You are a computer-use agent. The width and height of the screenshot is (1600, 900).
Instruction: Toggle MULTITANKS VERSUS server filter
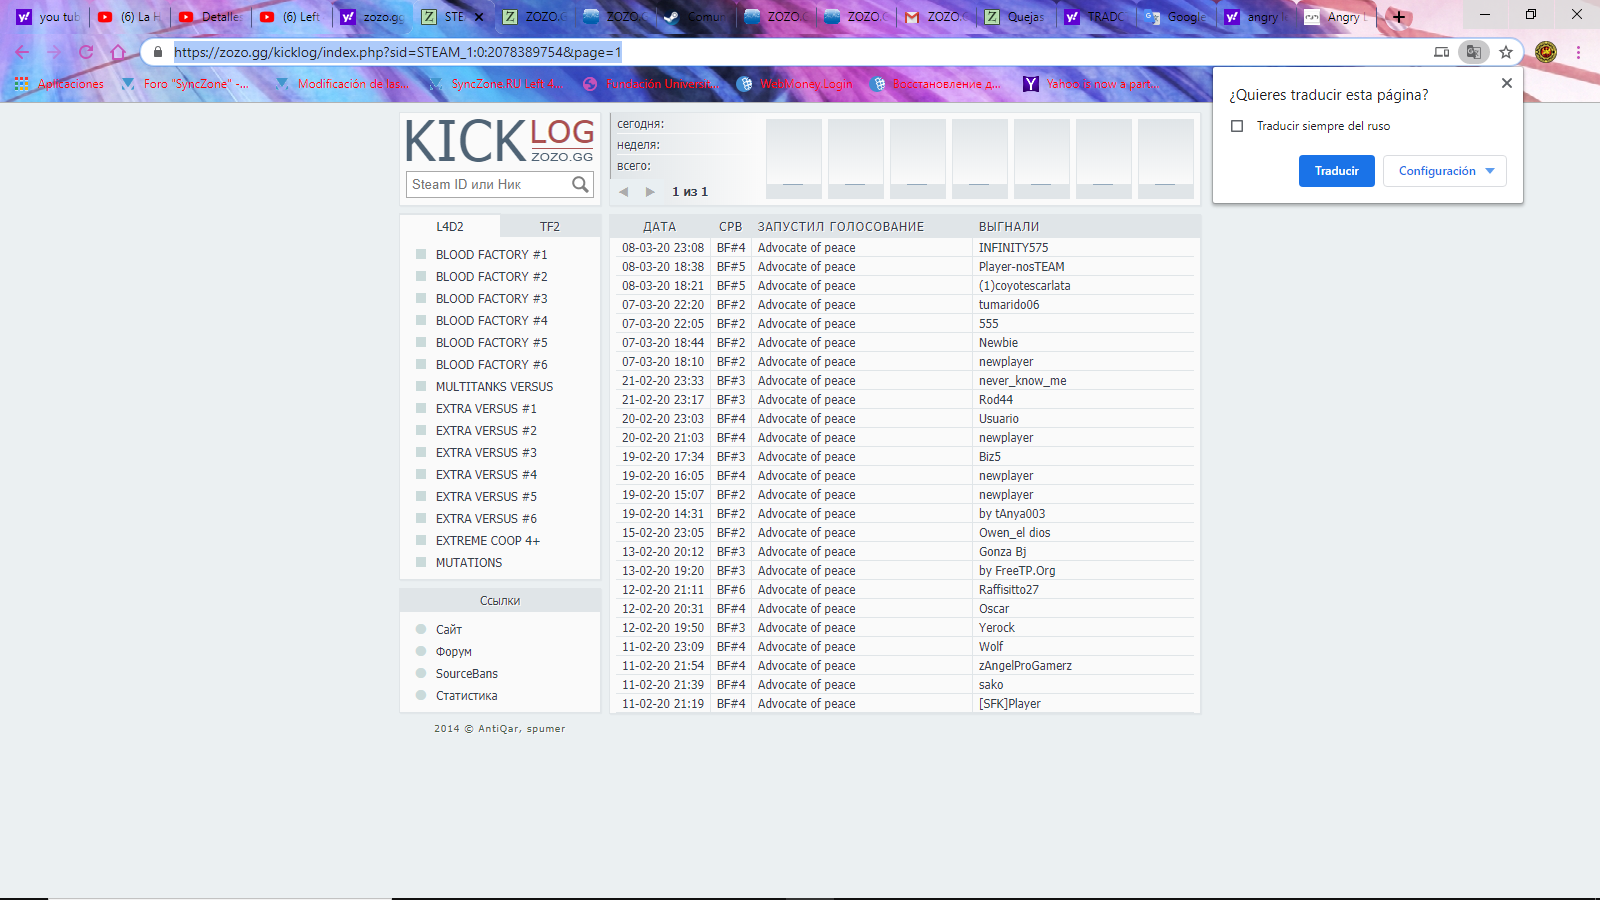(x=421, y=386)
